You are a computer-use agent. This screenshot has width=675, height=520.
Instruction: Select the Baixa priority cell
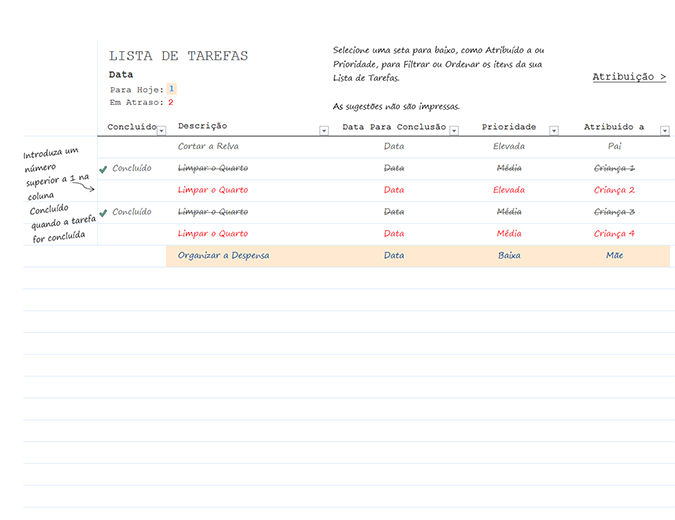point(509,255)
